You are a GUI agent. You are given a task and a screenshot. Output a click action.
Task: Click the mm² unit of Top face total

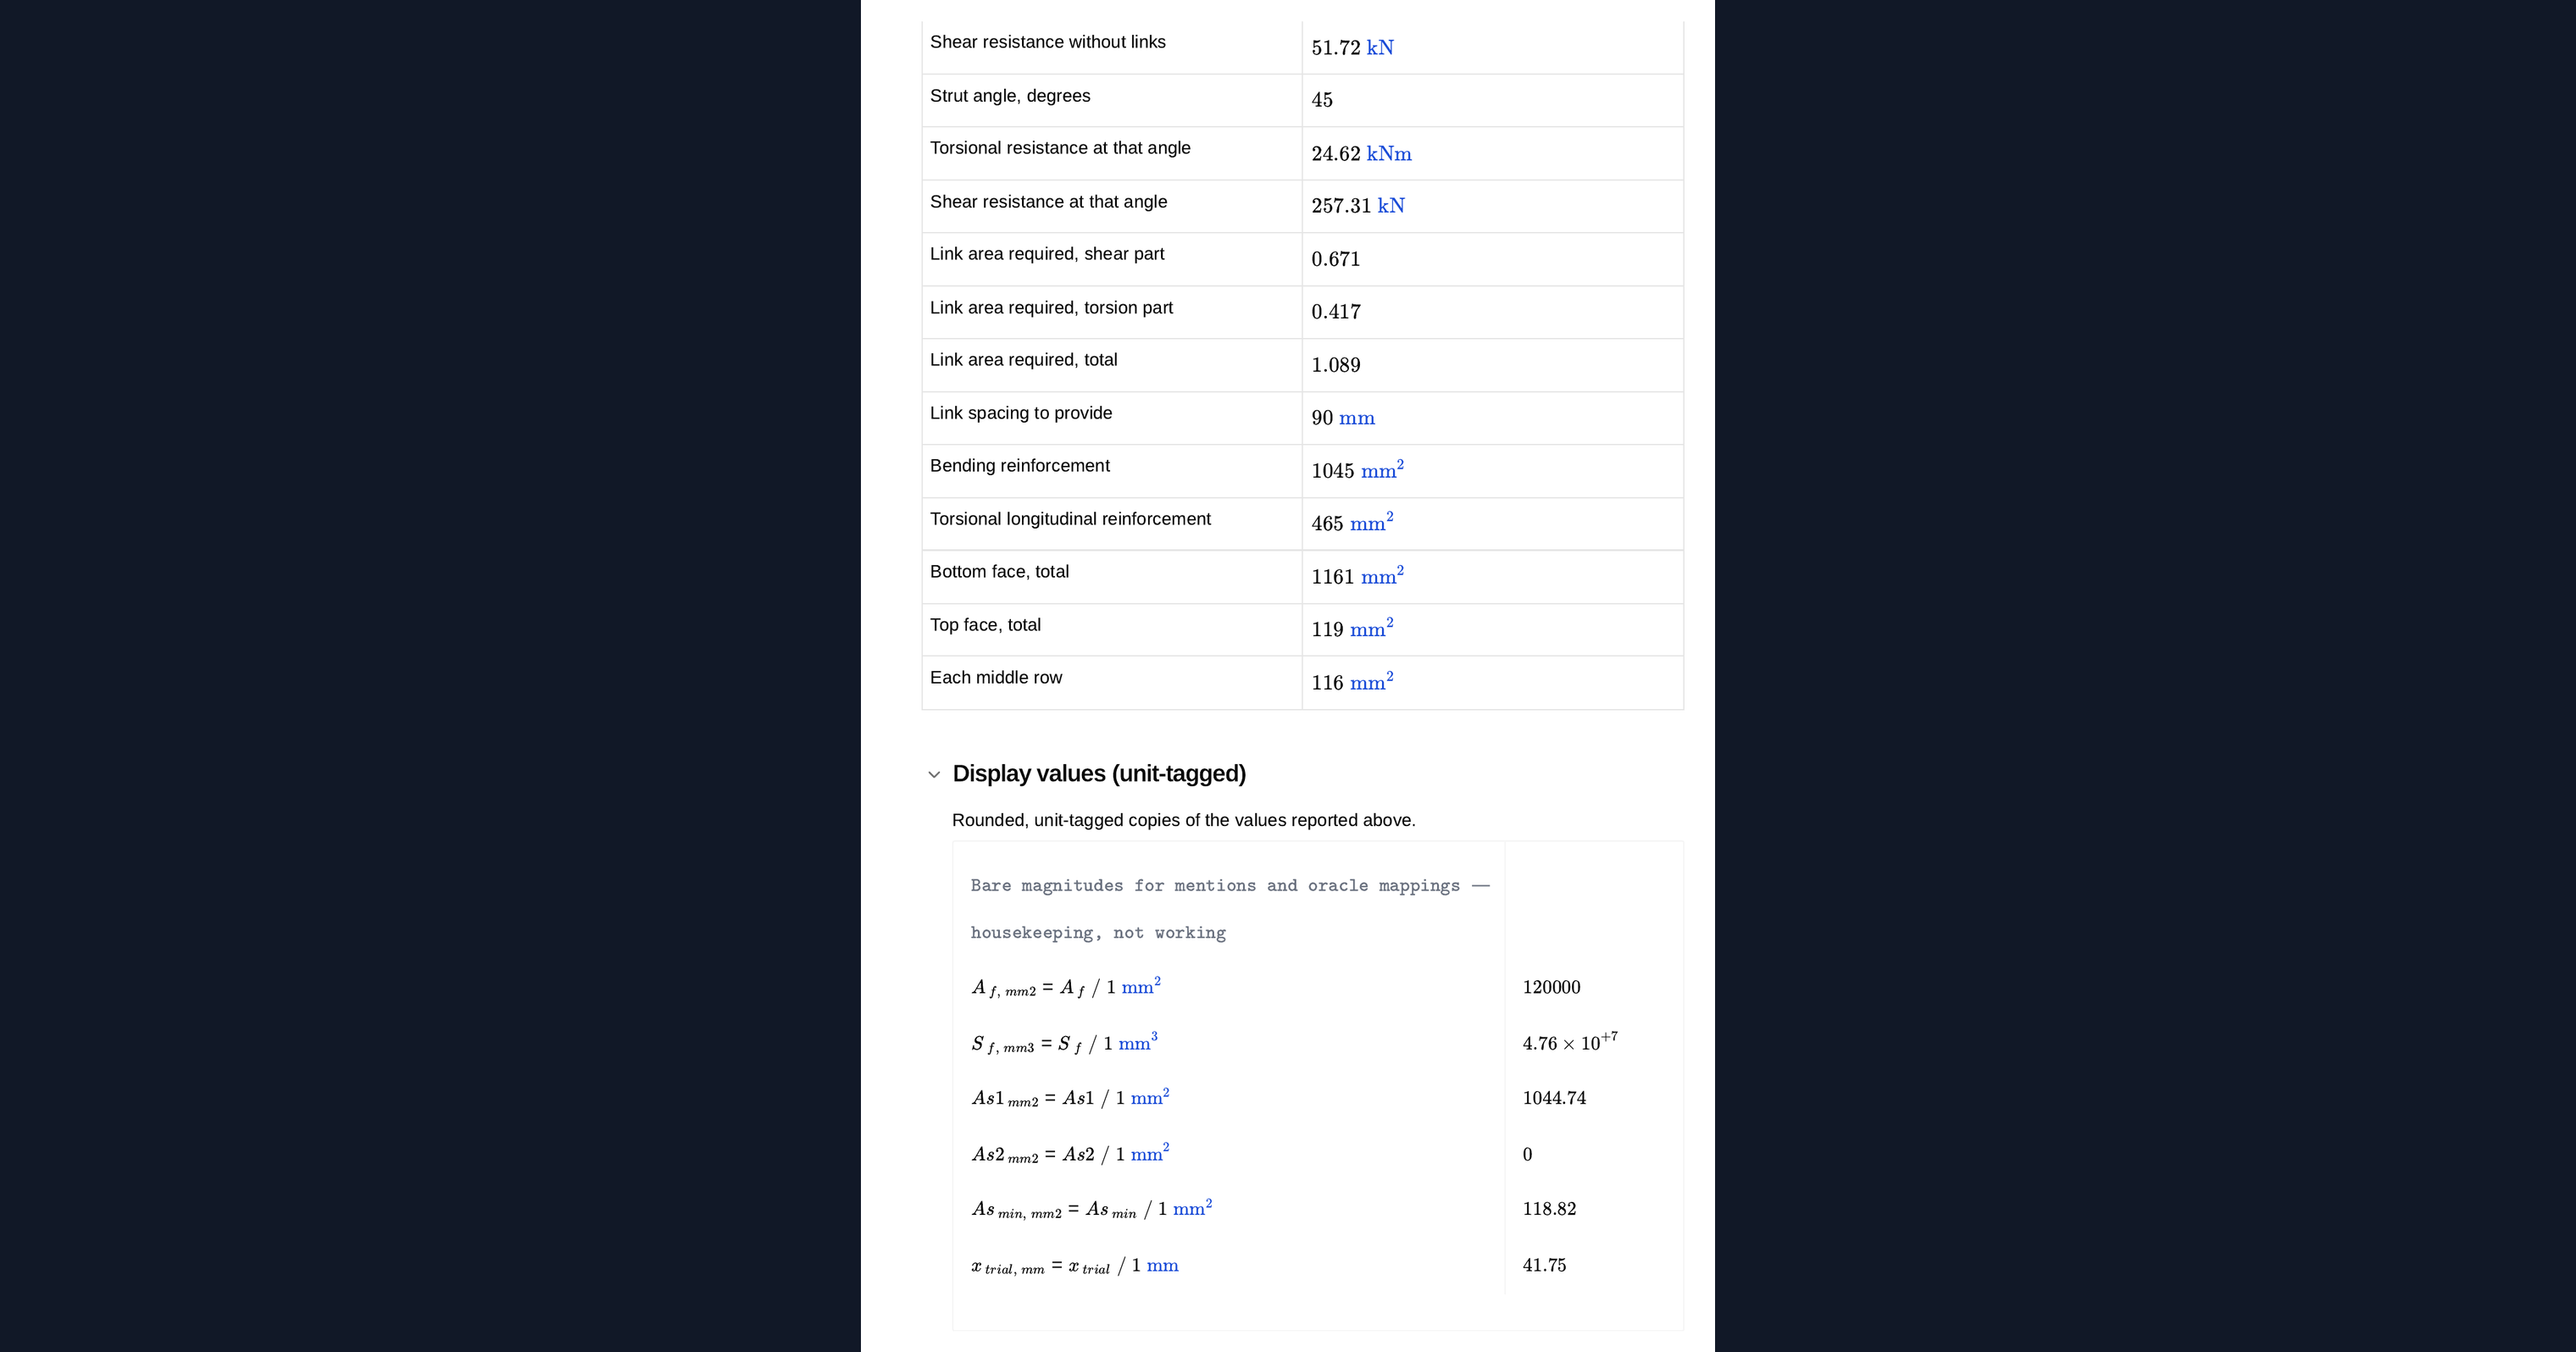(1371, 628)
